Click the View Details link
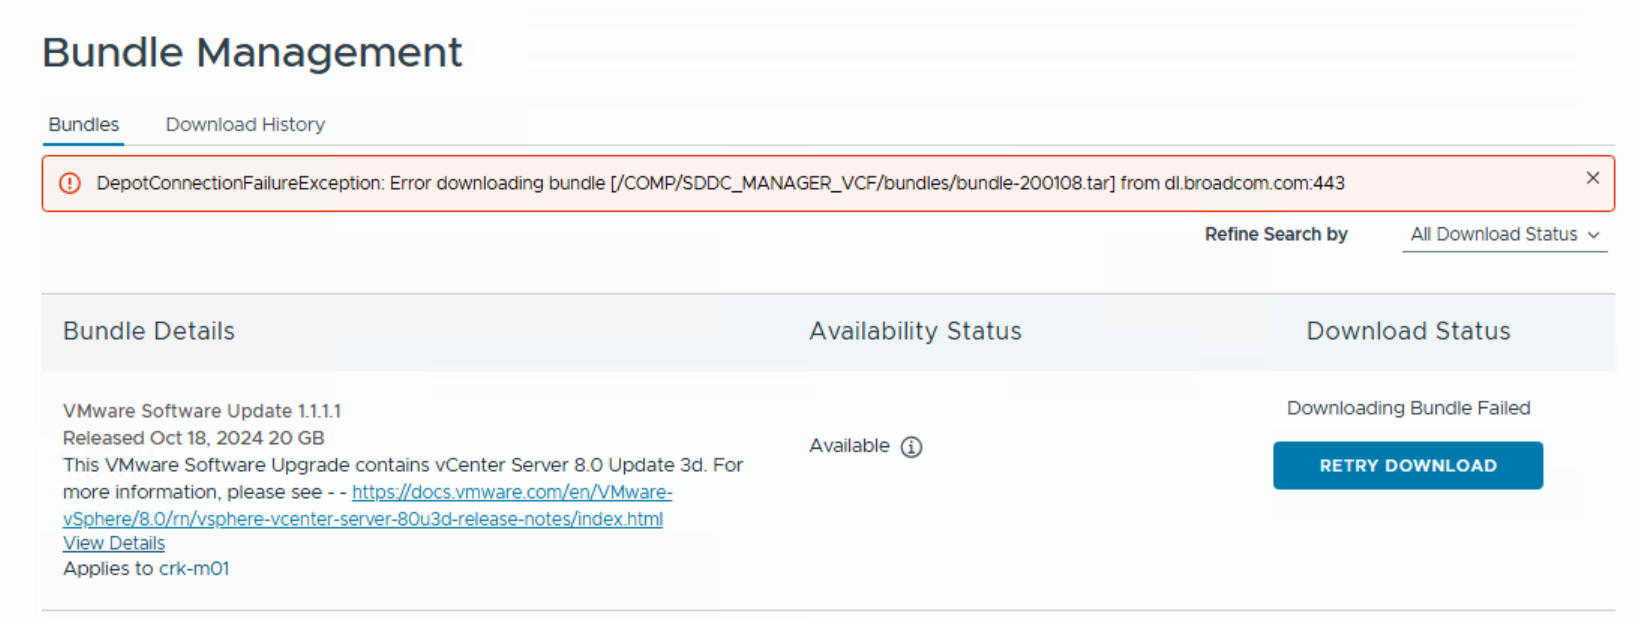This screenshot has width=1634, height=618. pyautogui.click(x=114, y=543)
